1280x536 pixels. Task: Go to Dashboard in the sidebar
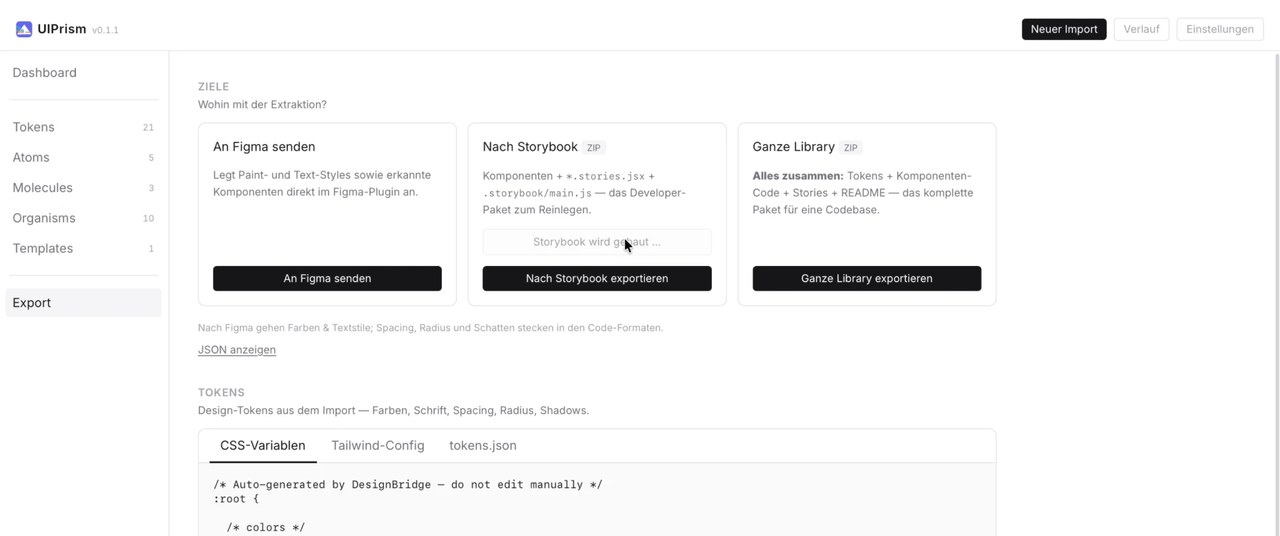pyautogui.click(x=83, y=73)
